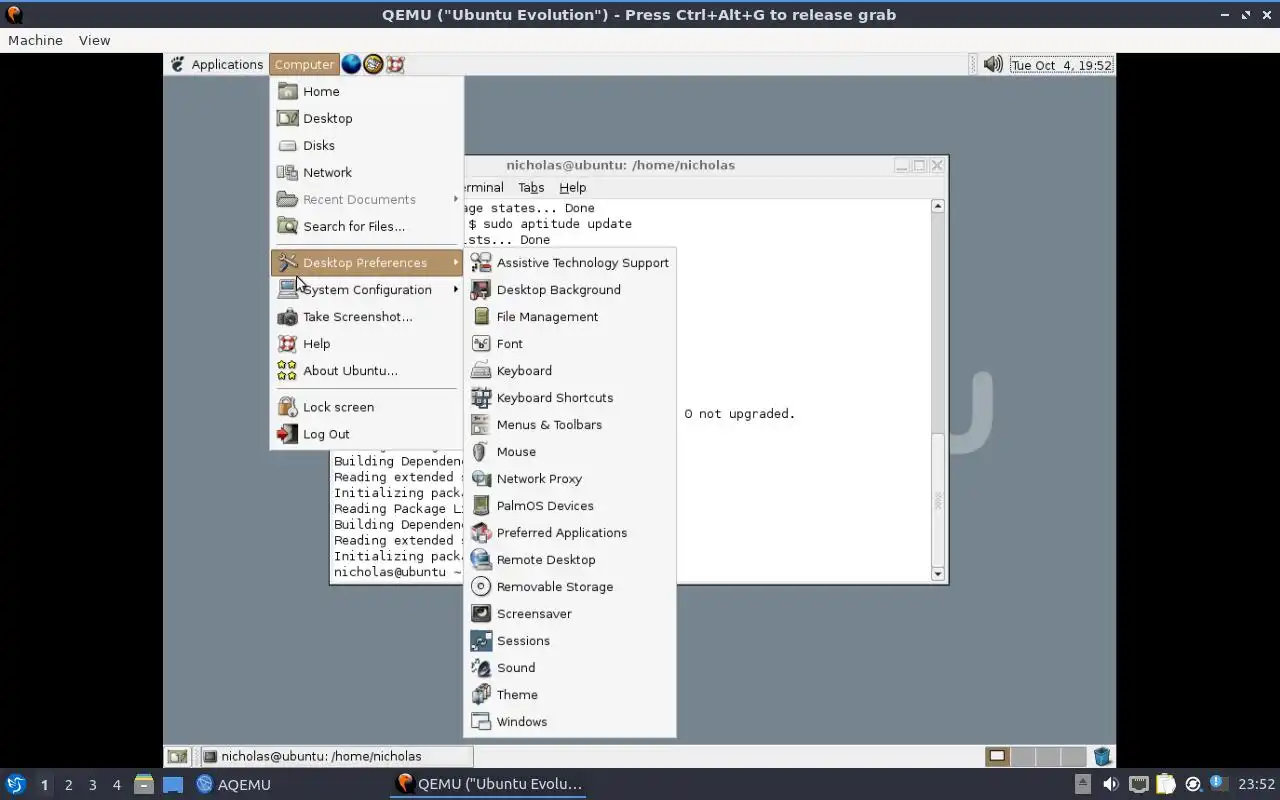Click the Remote Desktop icon
1280x800 pixels.
[481, 560]
